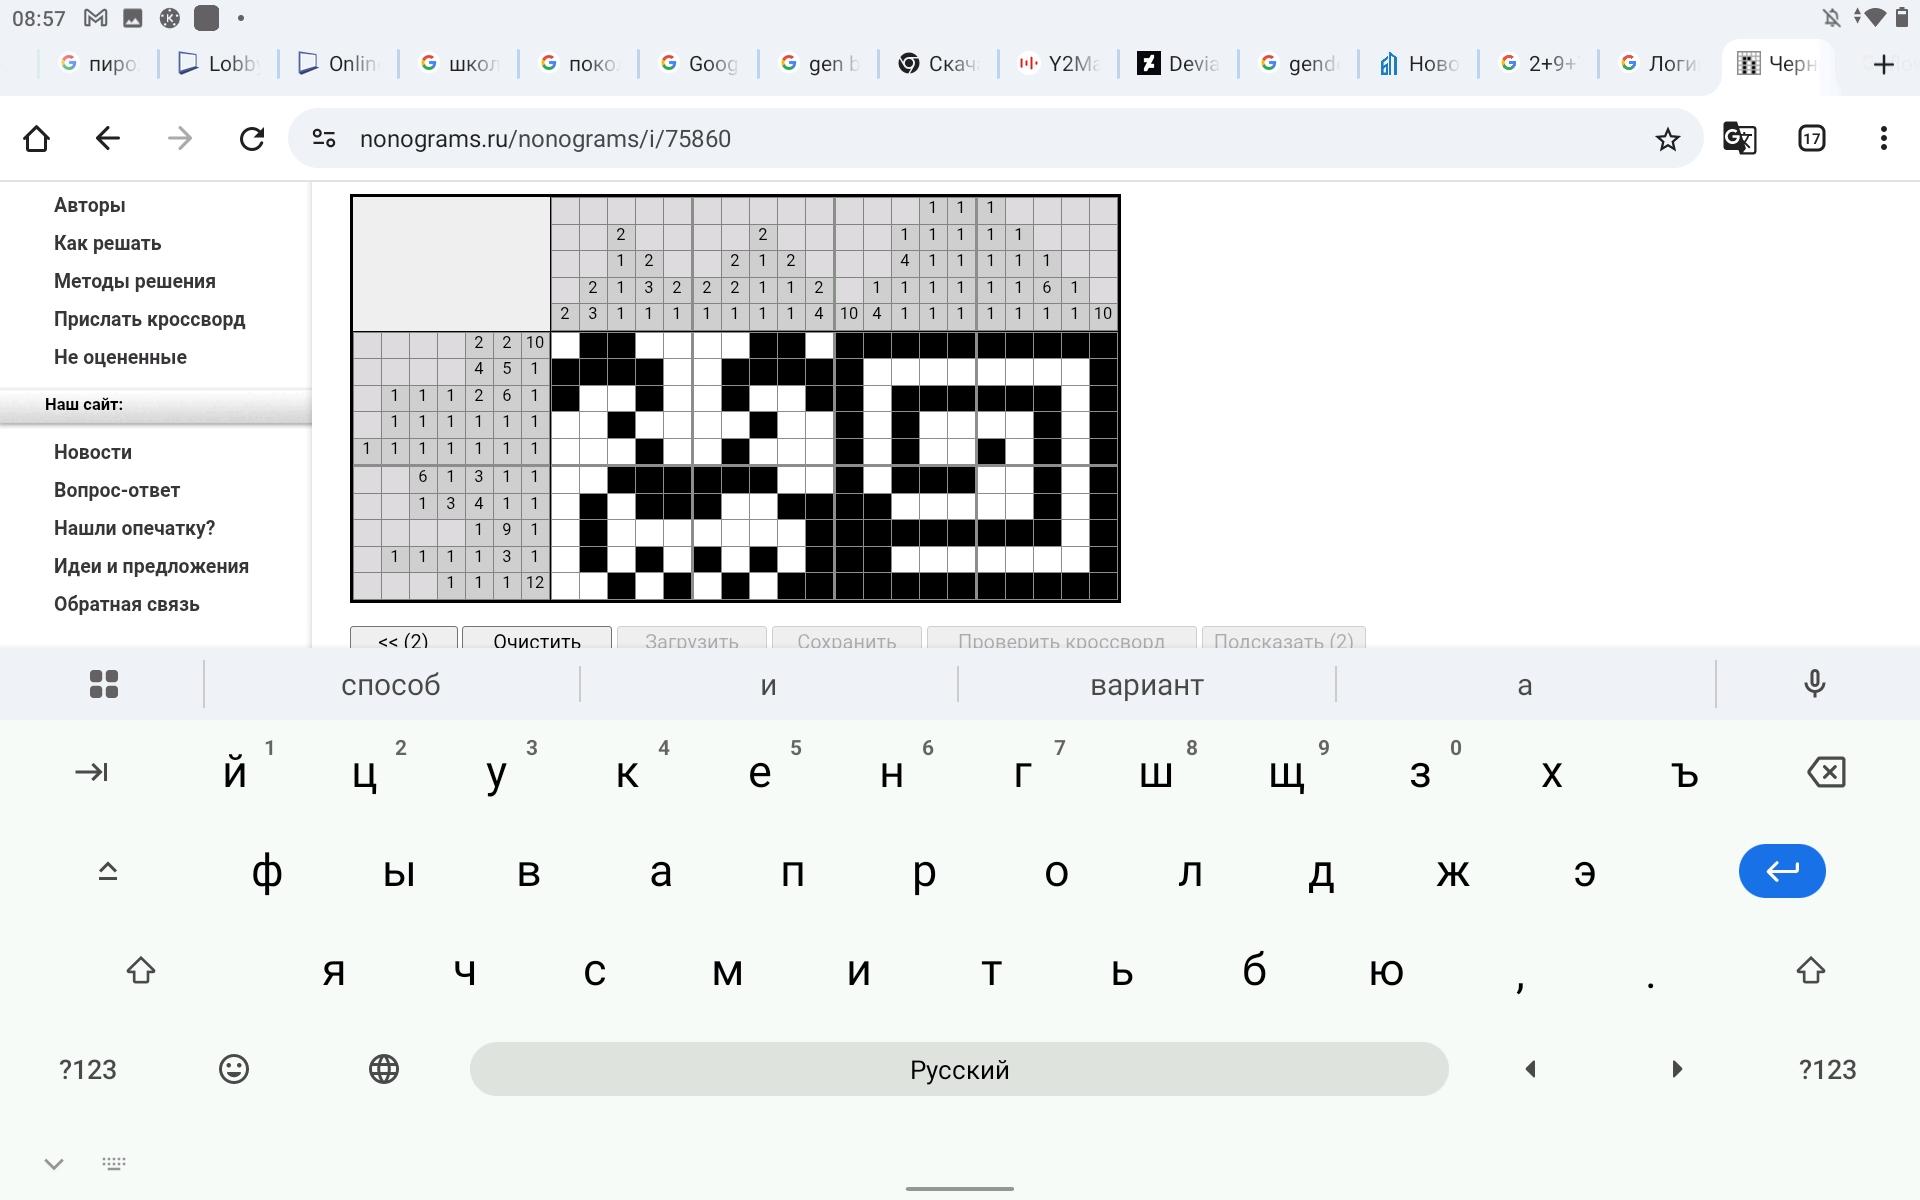Tap the keyboard microphone icon
The image size is (1920, 1200).
[x=1814, y=684]
